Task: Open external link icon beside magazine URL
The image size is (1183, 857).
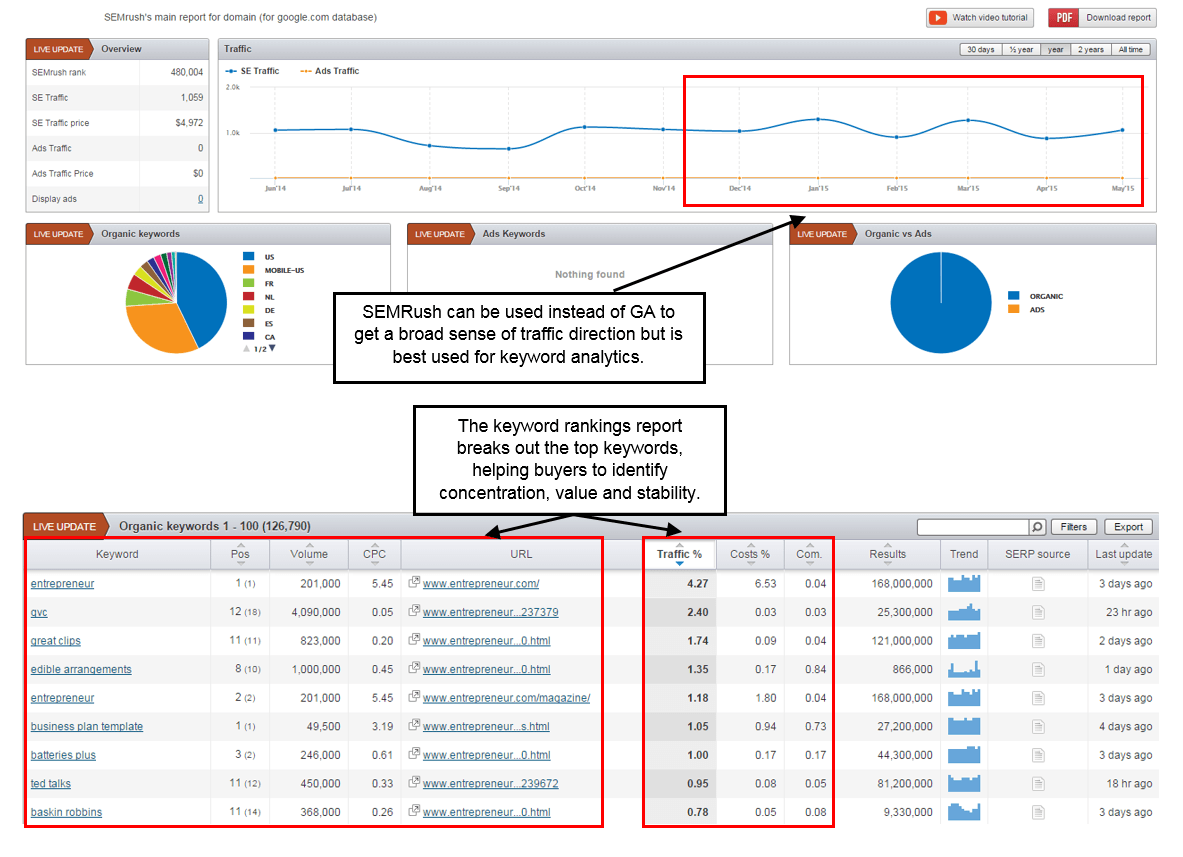Action: pyautogui.click(x=413, y=697)
